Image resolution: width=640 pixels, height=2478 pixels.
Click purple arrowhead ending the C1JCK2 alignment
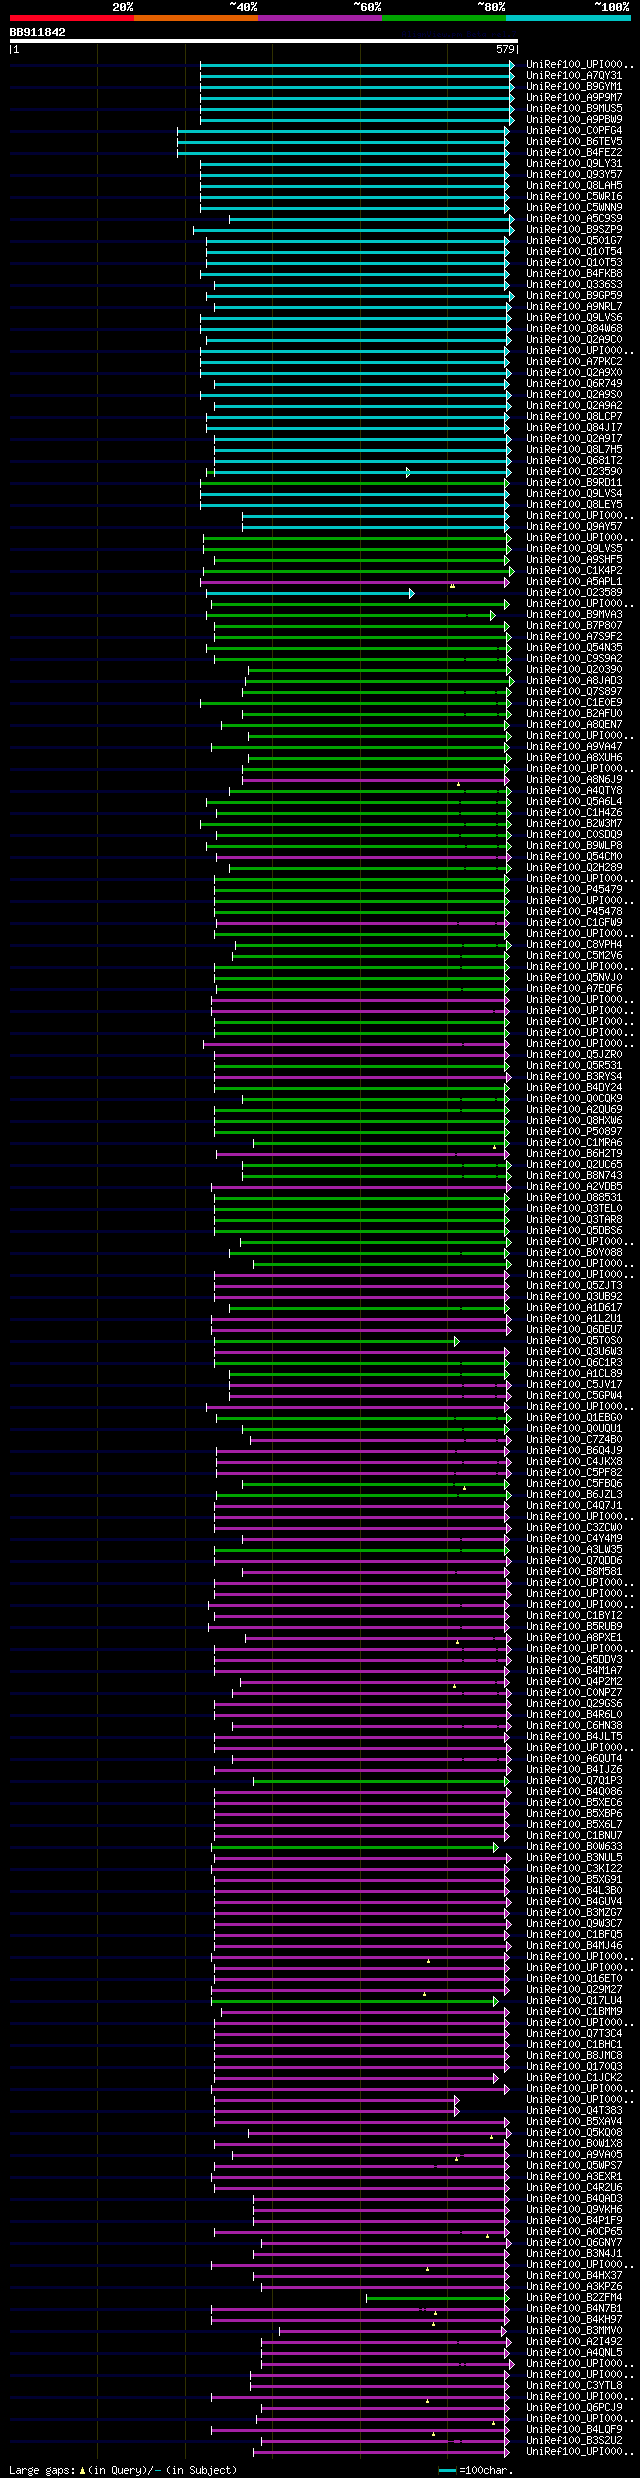(x=496, y=2078)
